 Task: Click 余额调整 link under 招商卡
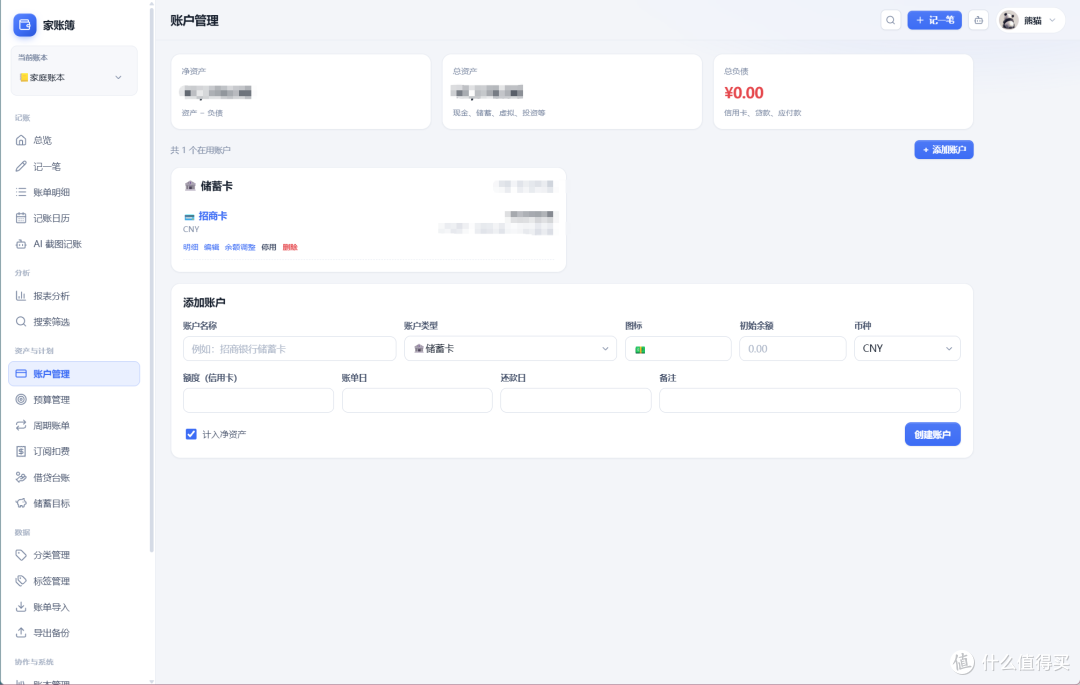click(240, 247)
